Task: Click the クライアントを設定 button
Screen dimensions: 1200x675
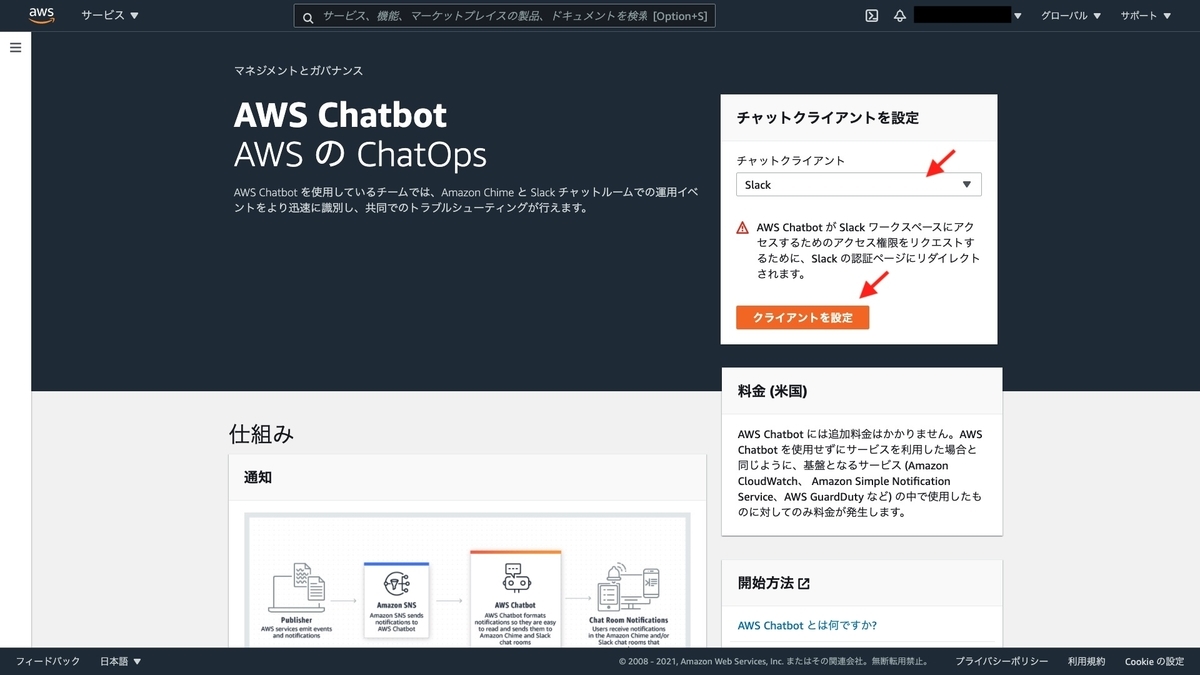Action: [x=803, y=317]
